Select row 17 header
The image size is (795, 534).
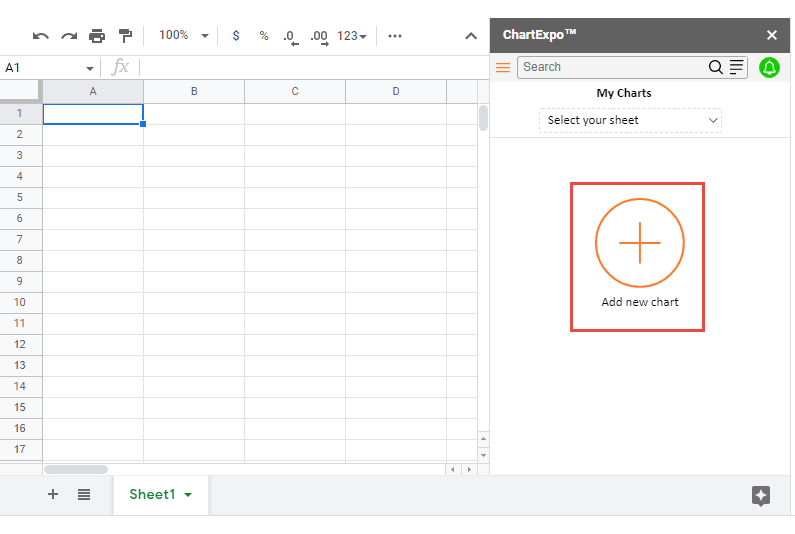(x=20, y=449)
